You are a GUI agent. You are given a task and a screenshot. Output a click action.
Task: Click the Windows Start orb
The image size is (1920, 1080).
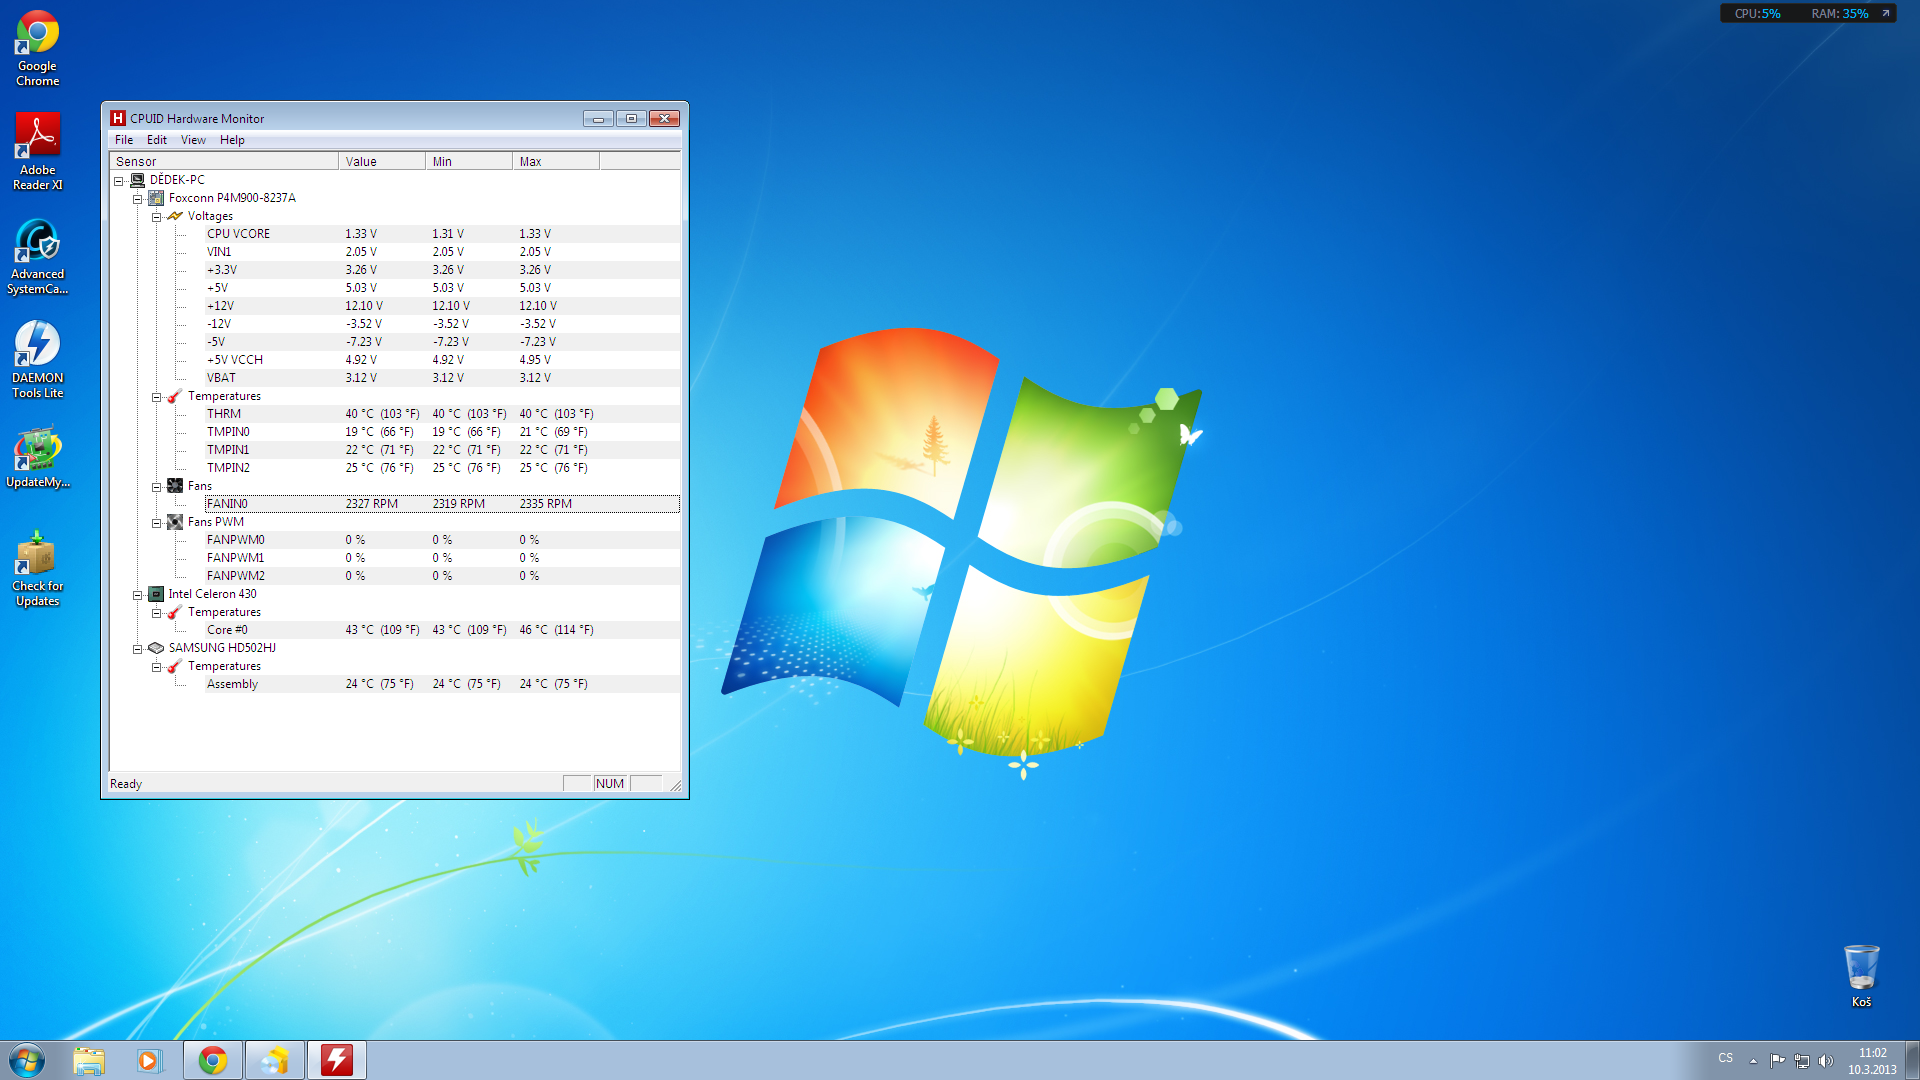coord(27,1060)
